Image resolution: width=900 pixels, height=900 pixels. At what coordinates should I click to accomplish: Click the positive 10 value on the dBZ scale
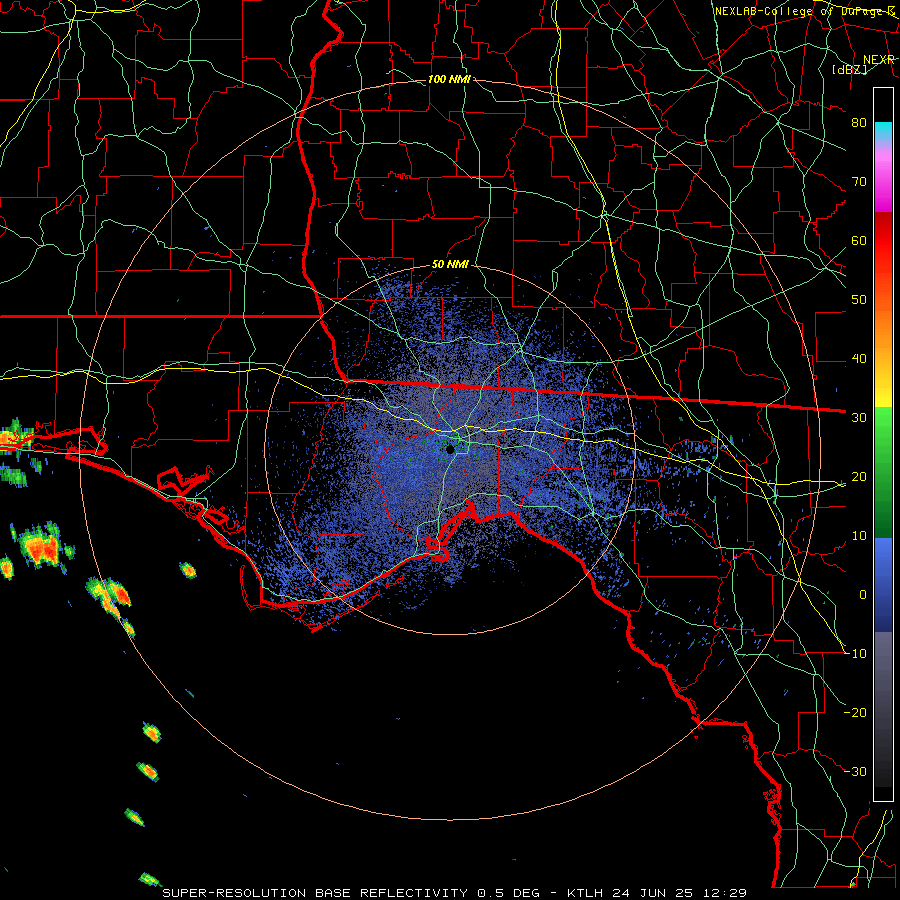(859, 536)
